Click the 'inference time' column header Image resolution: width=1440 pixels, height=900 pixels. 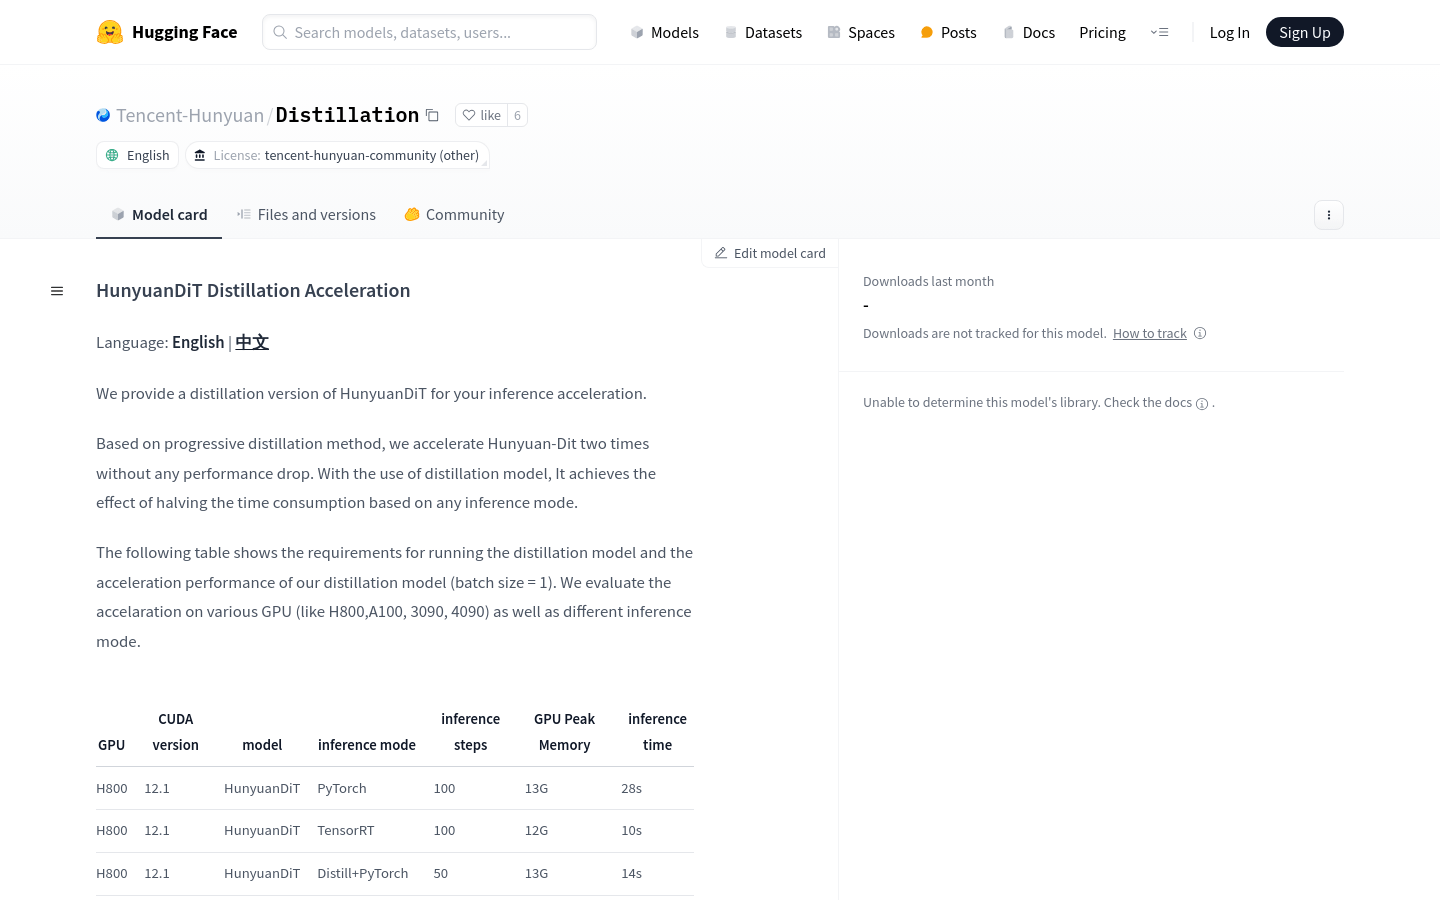click(x=657, y=732)
